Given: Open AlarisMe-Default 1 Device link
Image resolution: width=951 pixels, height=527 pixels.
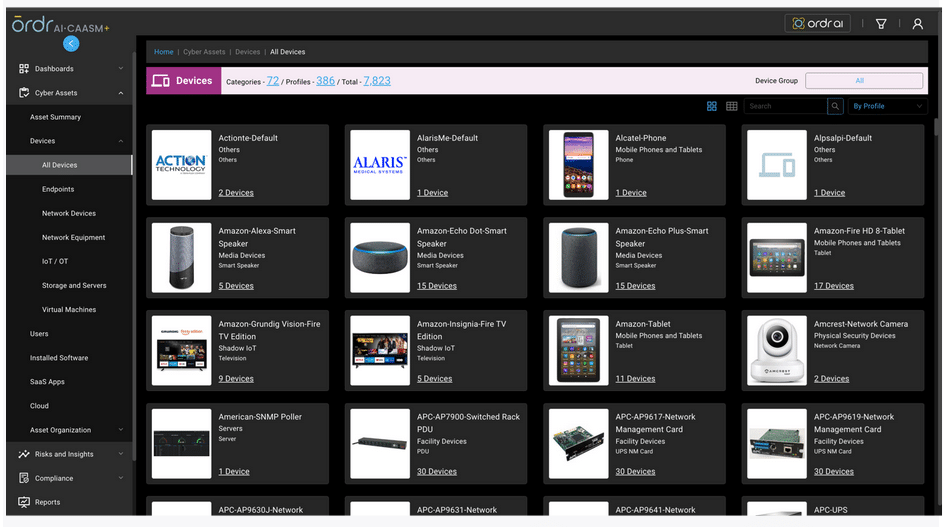Looking at the screenshot, I should (x=432, y=193).
